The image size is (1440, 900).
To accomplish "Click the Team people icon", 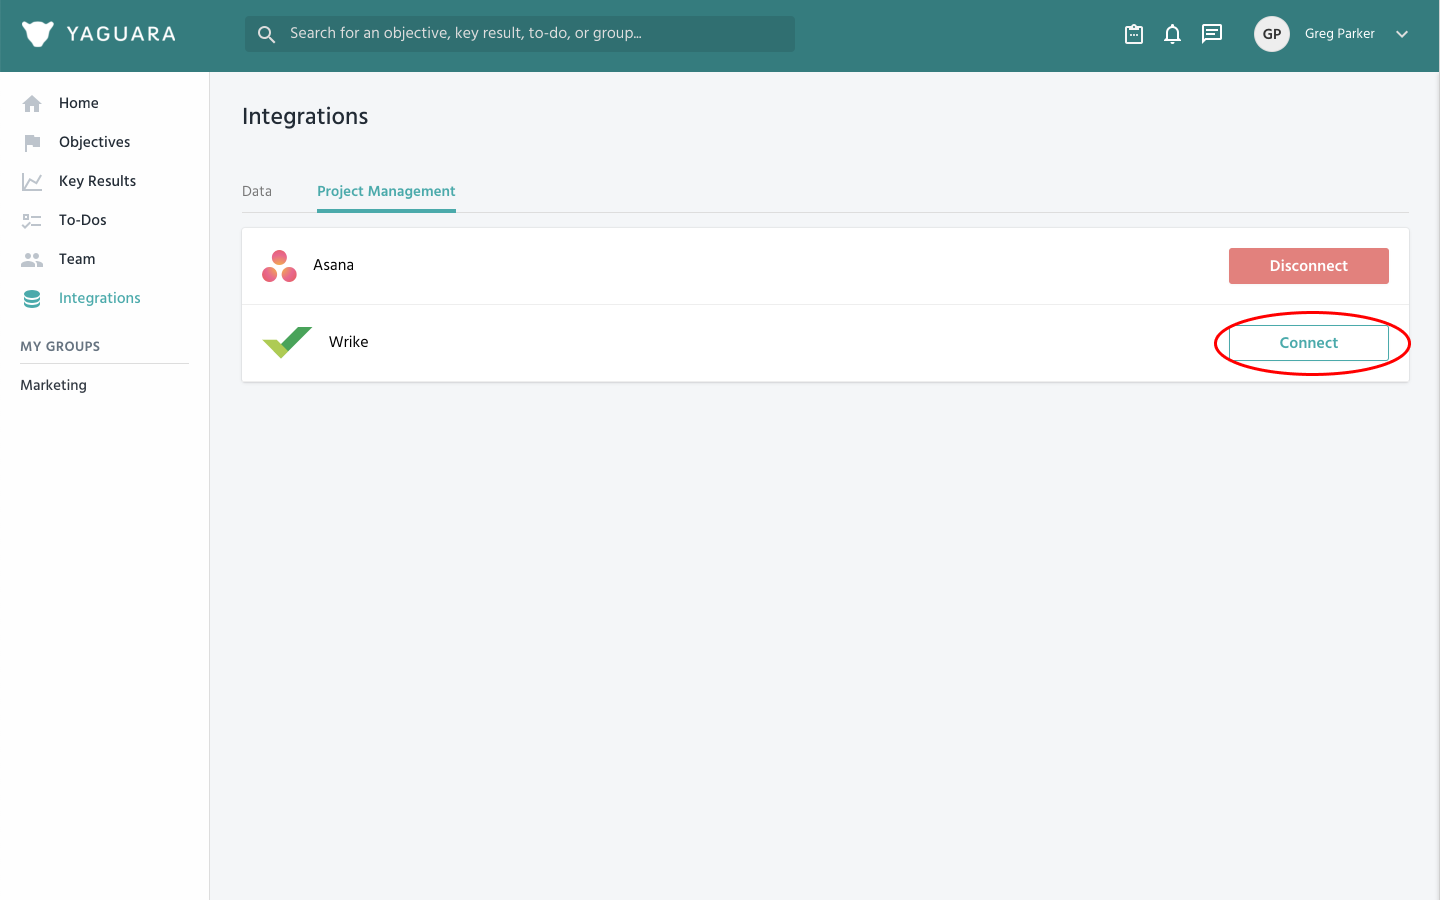I will point(32,259).
